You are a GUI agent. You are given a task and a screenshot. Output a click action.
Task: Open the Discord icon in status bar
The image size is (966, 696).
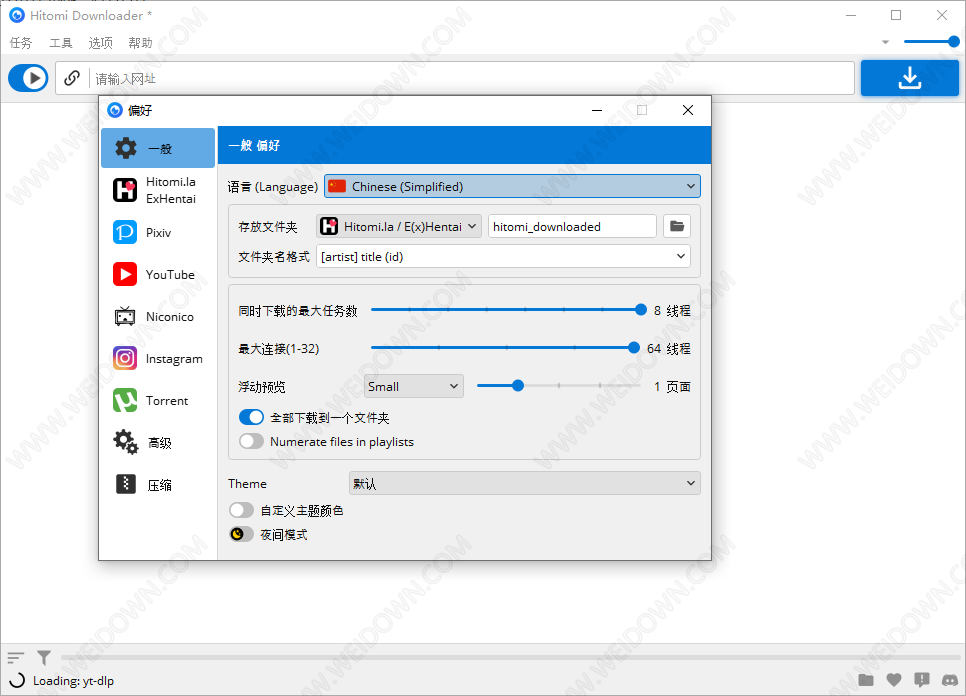[x=950, y=680]
